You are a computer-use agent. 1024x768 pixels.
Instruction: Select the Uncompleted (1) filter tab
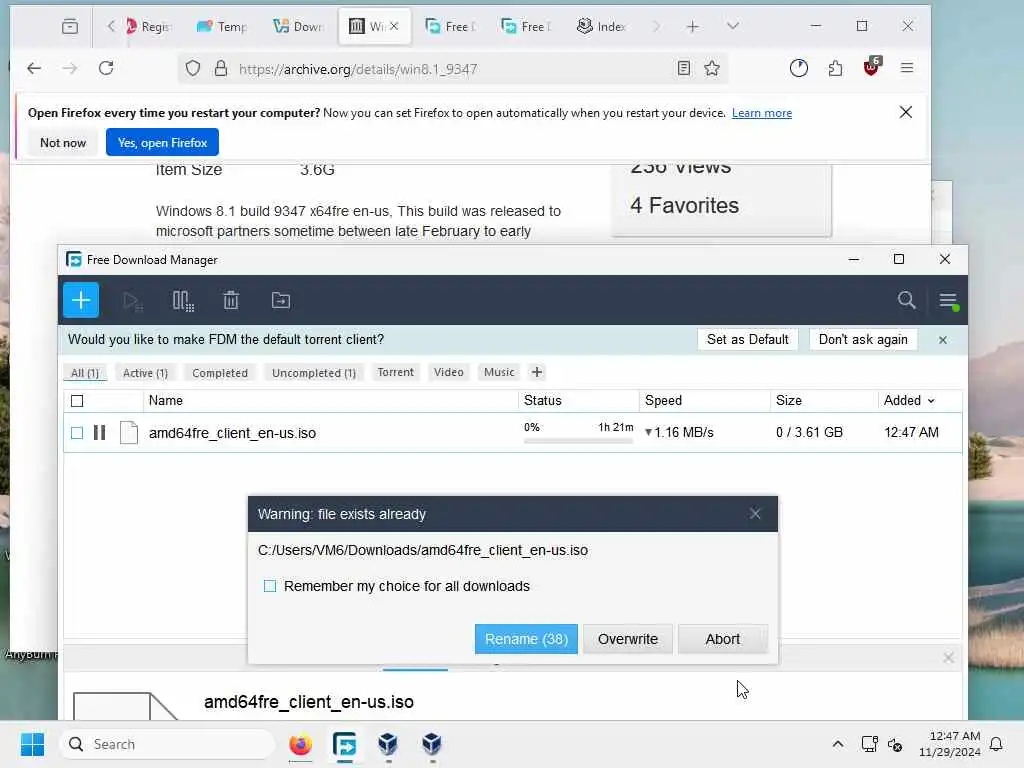(x=313, y=373)
